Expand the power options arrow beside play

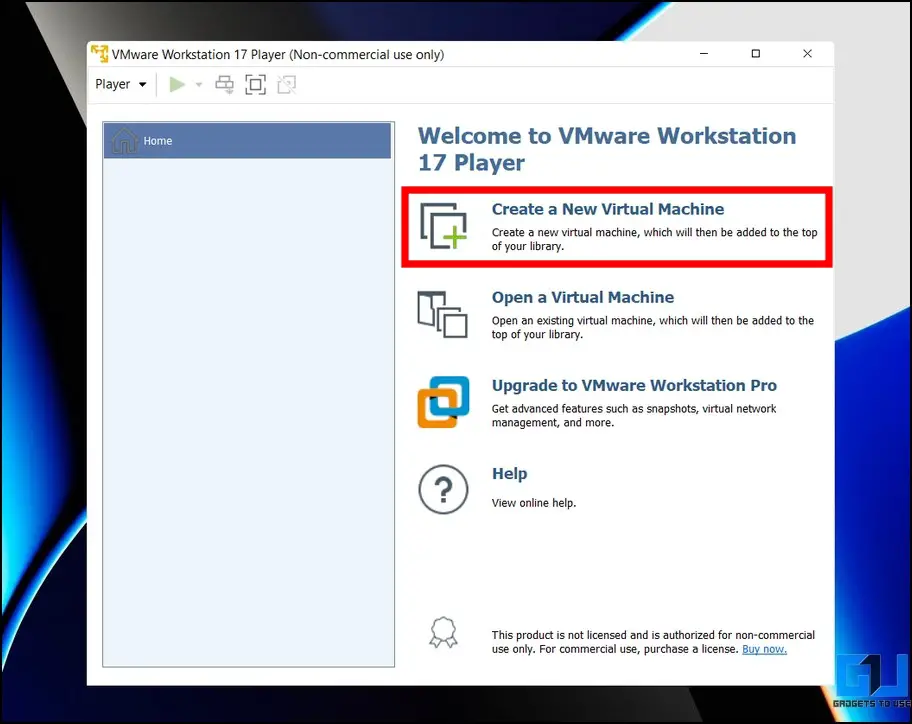point(199,85)
